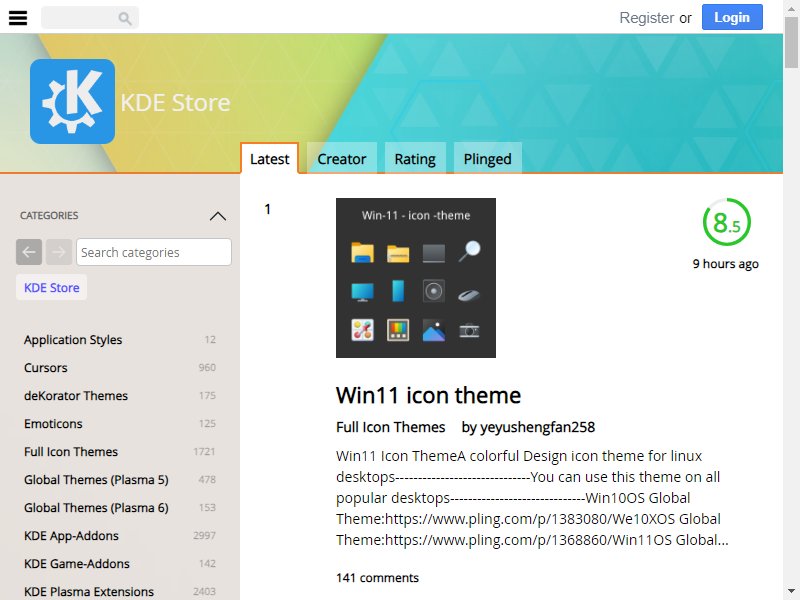Open the KDE Store header title
Image resolution: width=800 pixels, height=600 pixels.
tap(176, 103)
